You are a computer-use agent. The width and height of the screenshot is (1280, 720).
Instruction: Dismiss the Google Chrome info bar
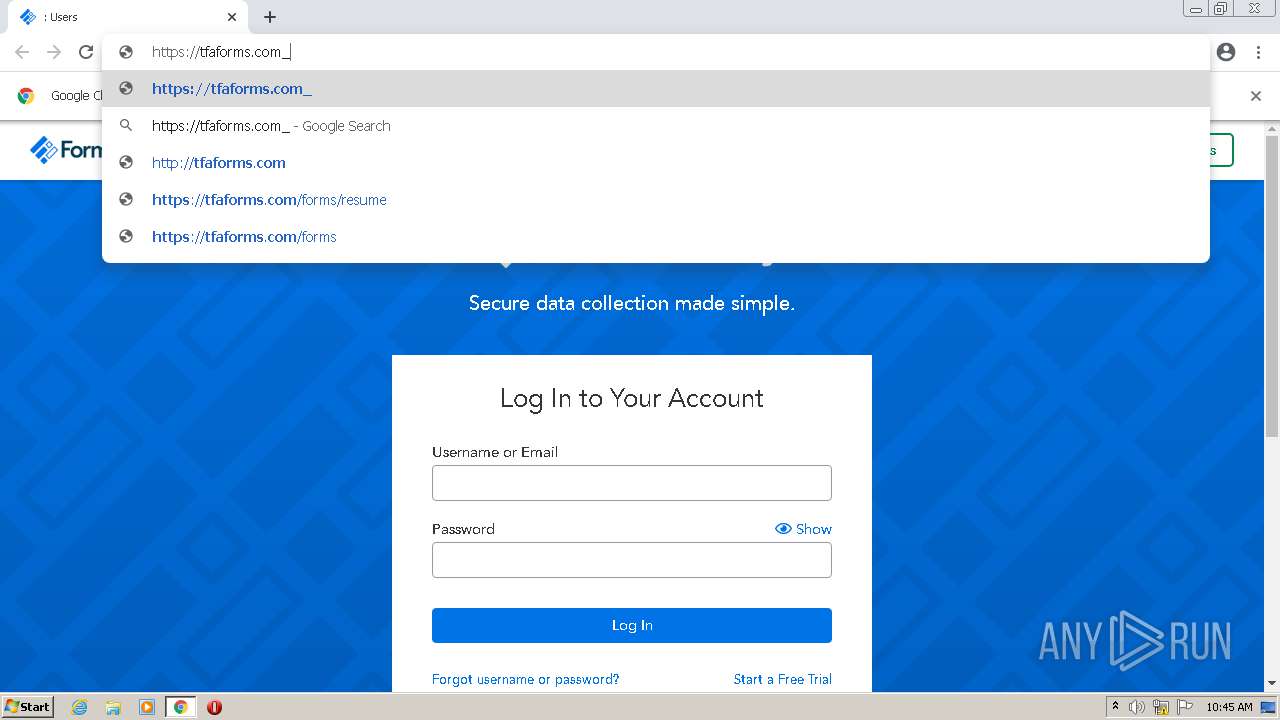coord(1256,96)
